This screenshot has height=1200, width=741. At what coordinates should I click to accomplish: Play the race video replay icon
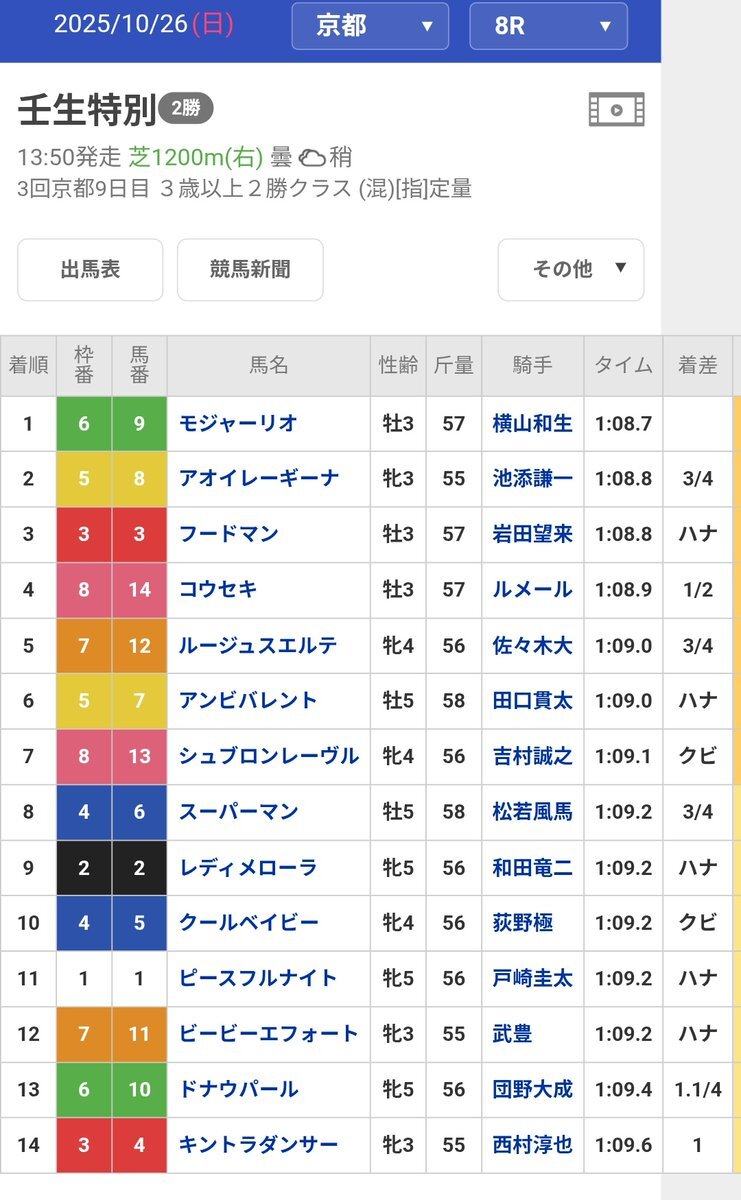616,110
